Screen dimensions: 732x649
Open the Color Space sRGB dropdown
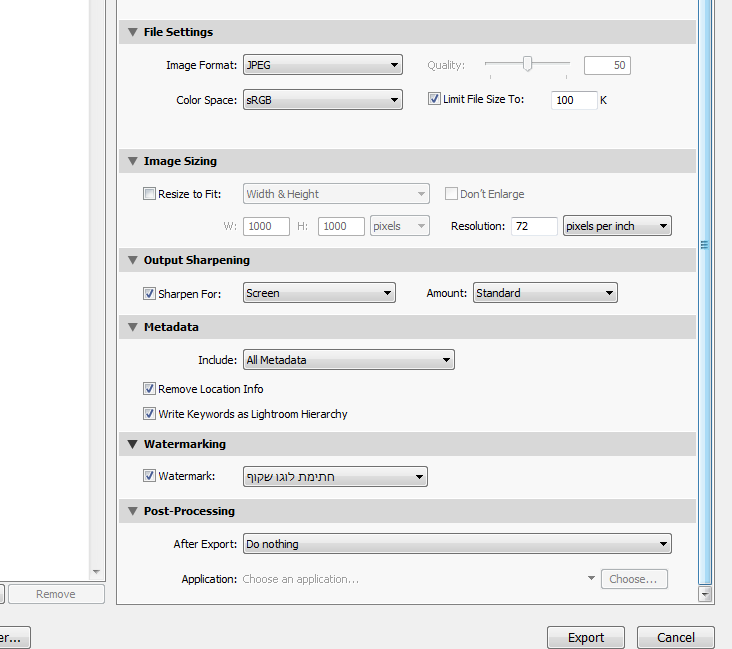click(323, 100)
